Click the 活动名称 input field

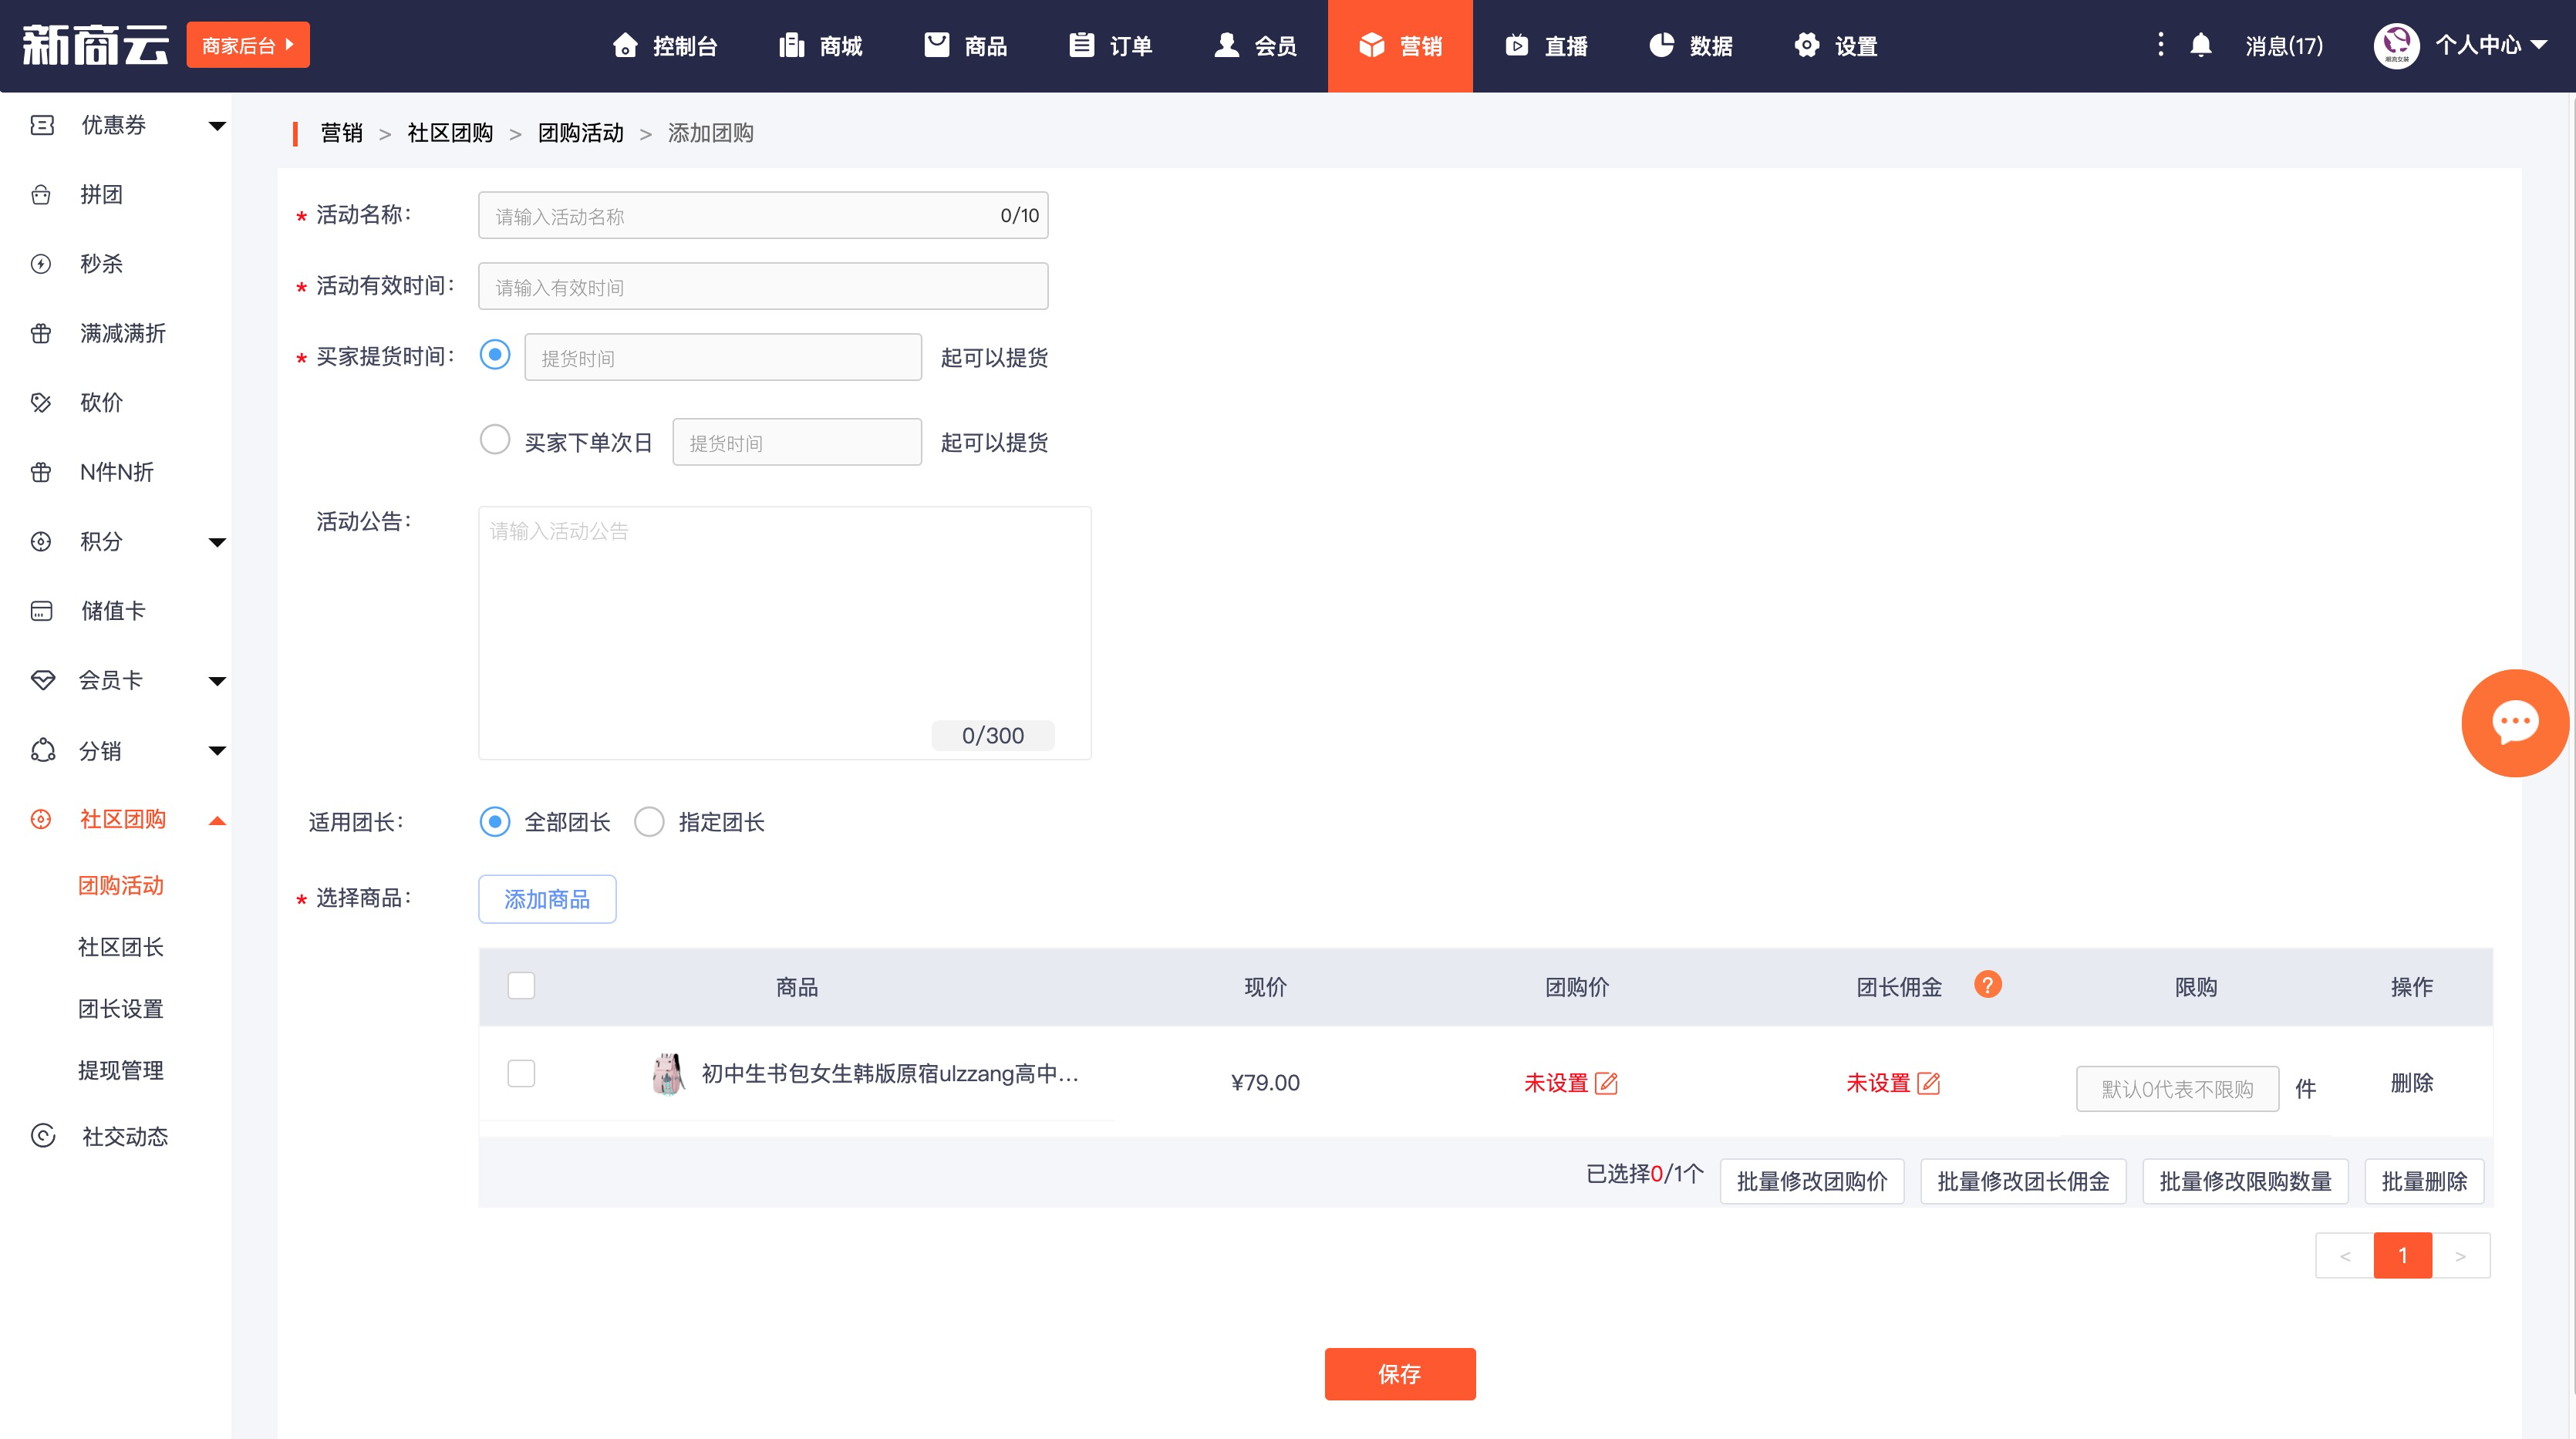click(x=763, y=215)
